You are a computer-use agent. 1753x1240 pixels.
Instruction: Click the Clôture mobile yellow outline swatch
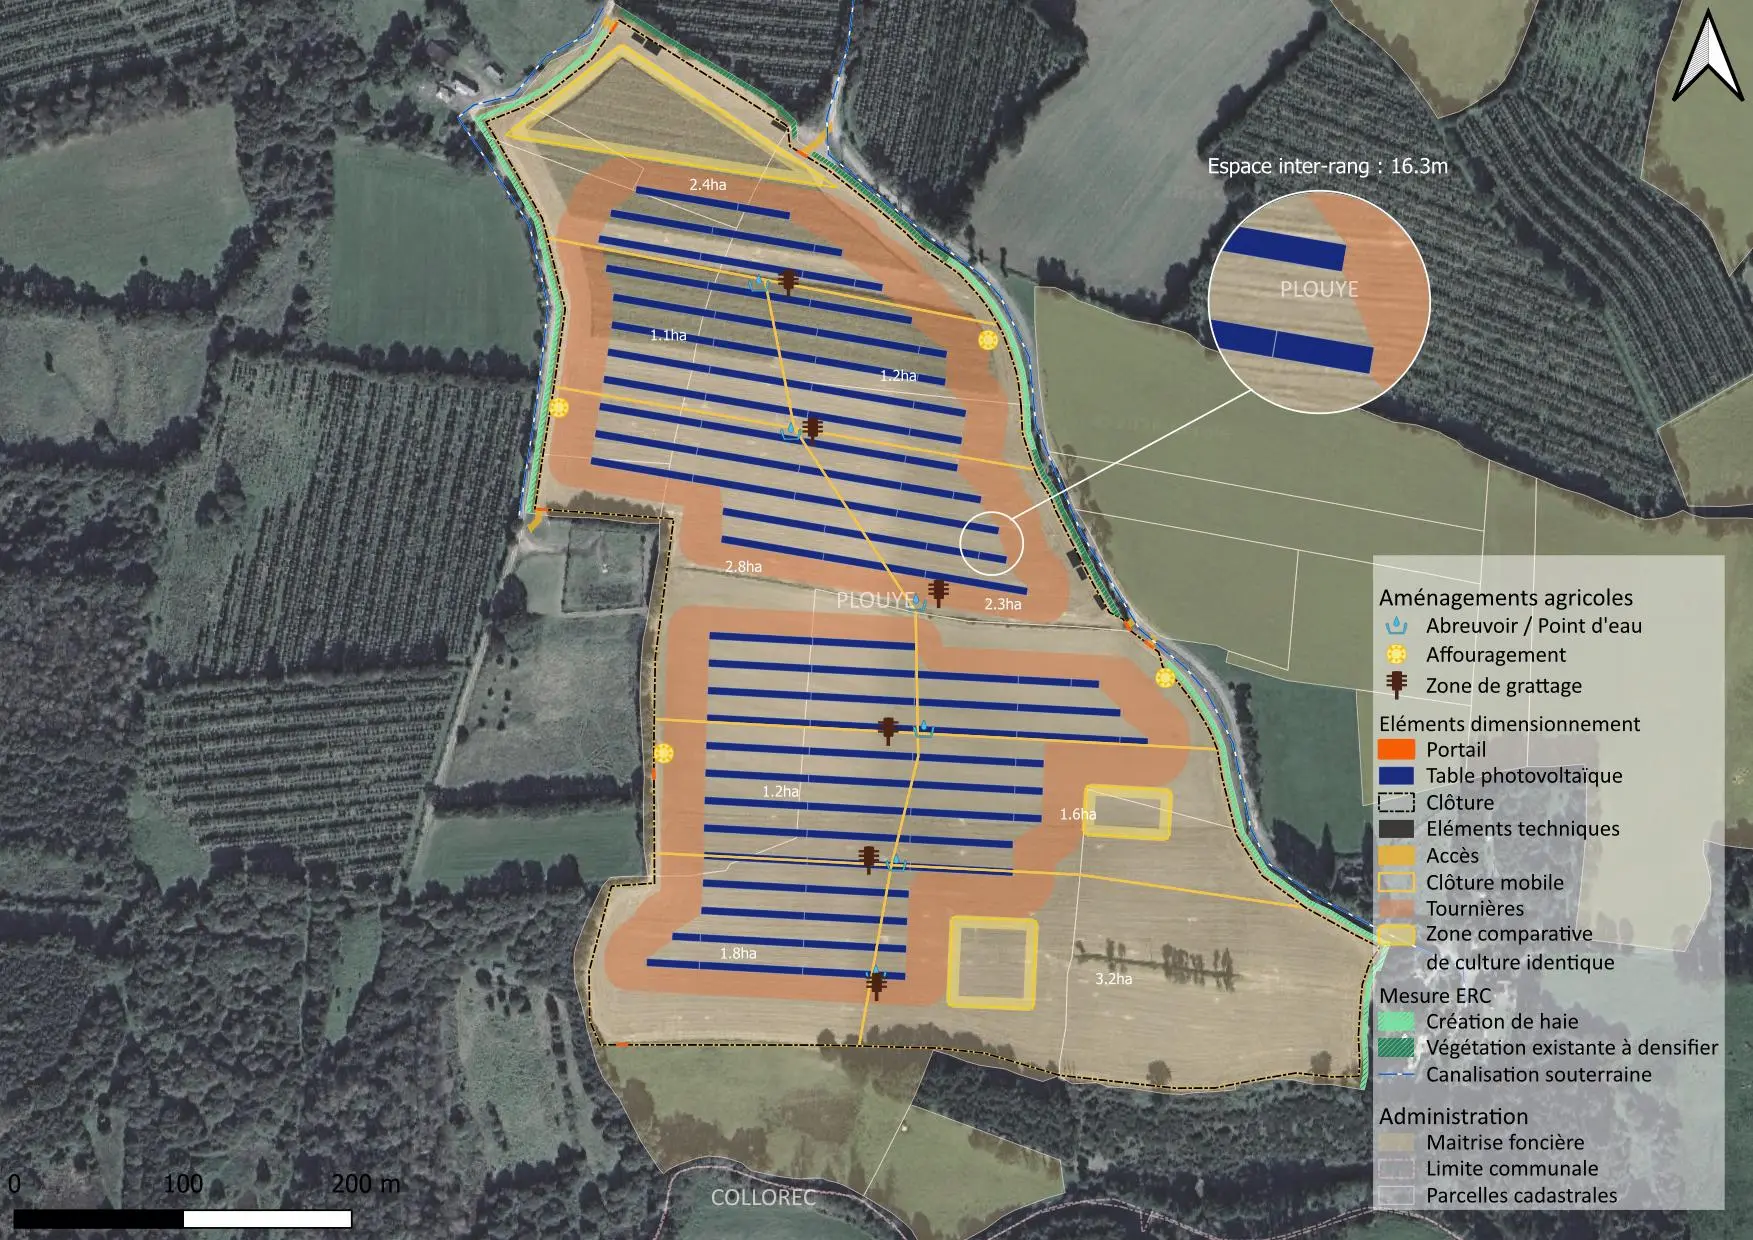[x=1396, y=883]
